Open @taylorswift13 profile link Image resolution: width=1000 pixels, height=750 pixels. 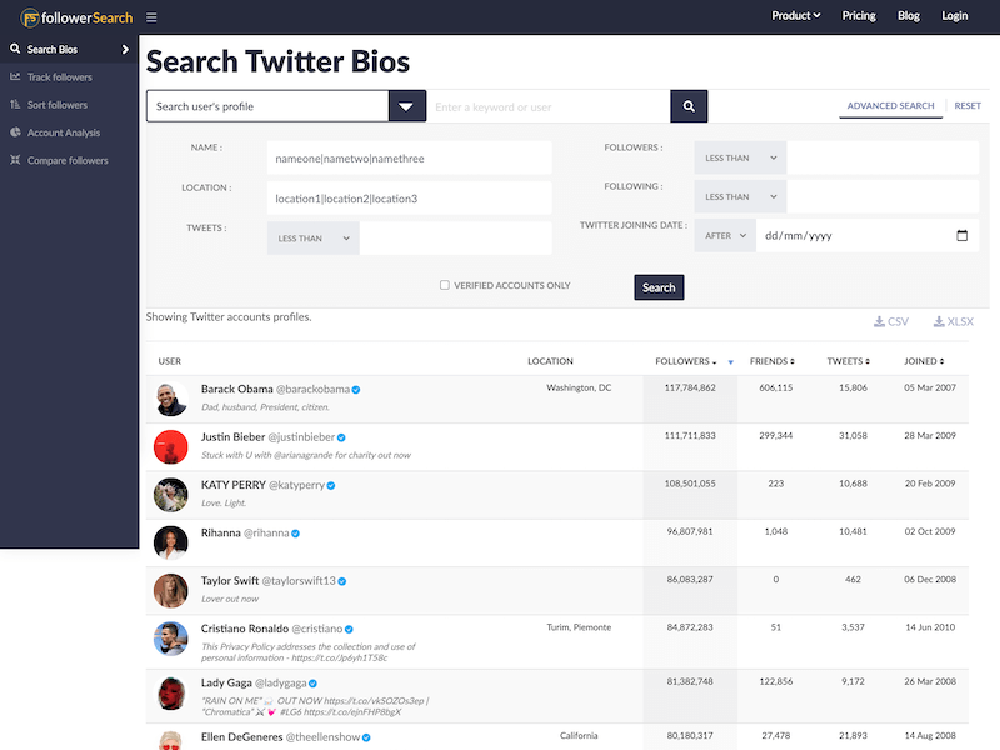pyautogui.click(x=298, y=580)
